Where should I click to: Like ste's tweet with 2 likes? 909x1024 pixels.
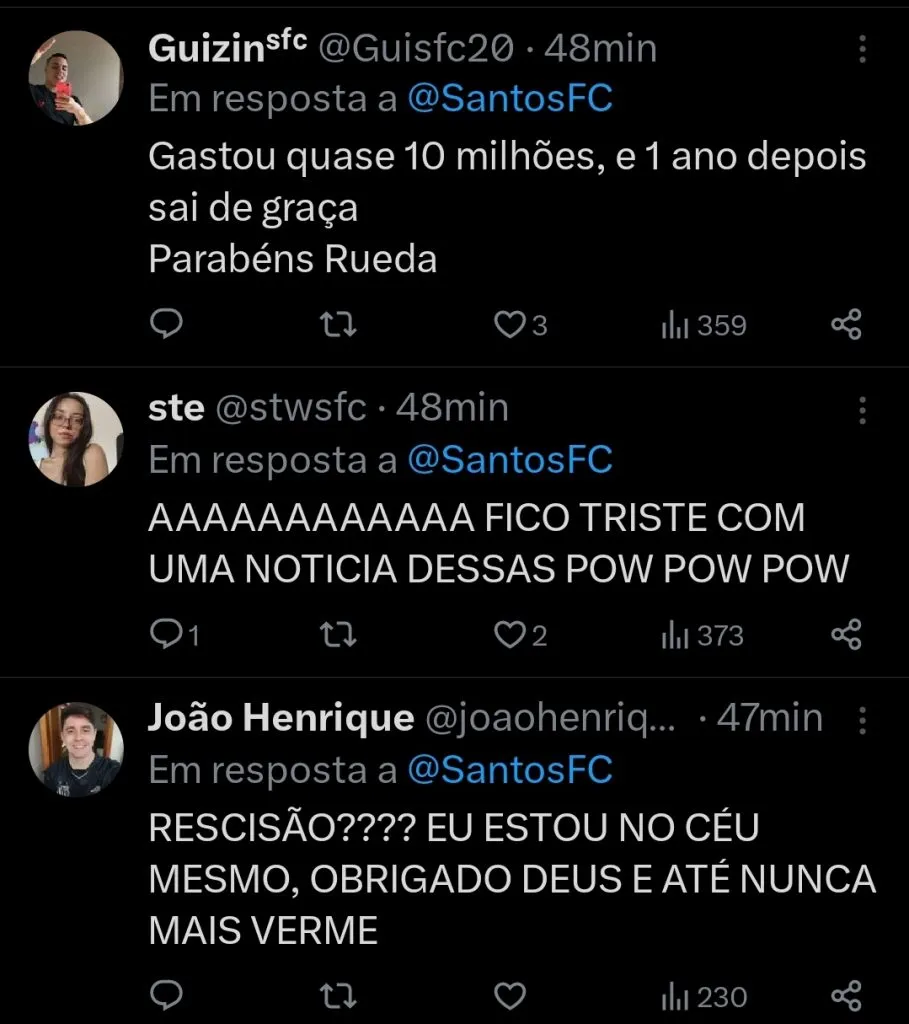pyautogui.click(x=511, y=635)
